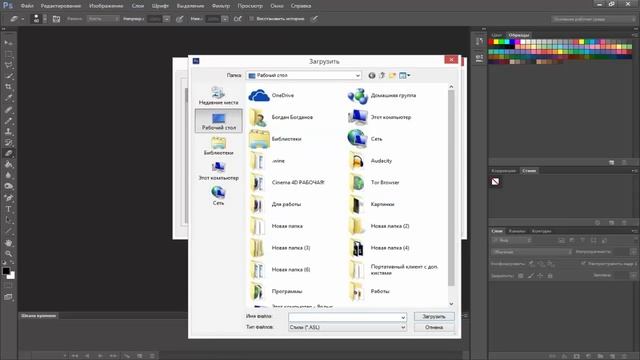Select the Rectangular Marquee tool

click(8, 54)
